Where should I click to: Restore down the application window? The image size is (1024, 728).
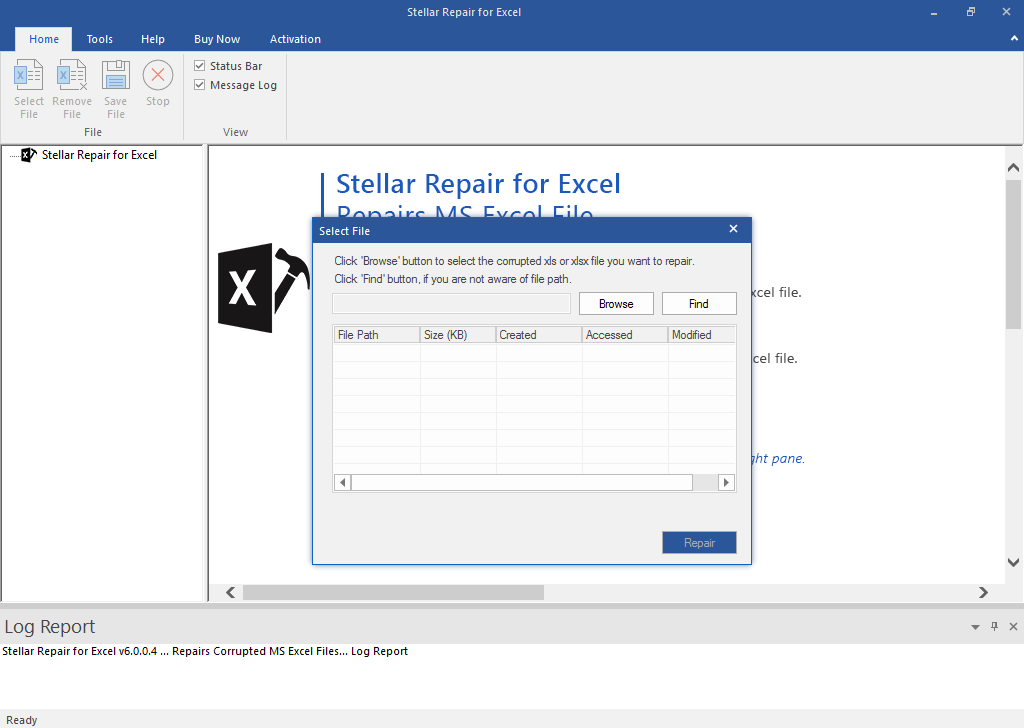[x=971, y=12]
